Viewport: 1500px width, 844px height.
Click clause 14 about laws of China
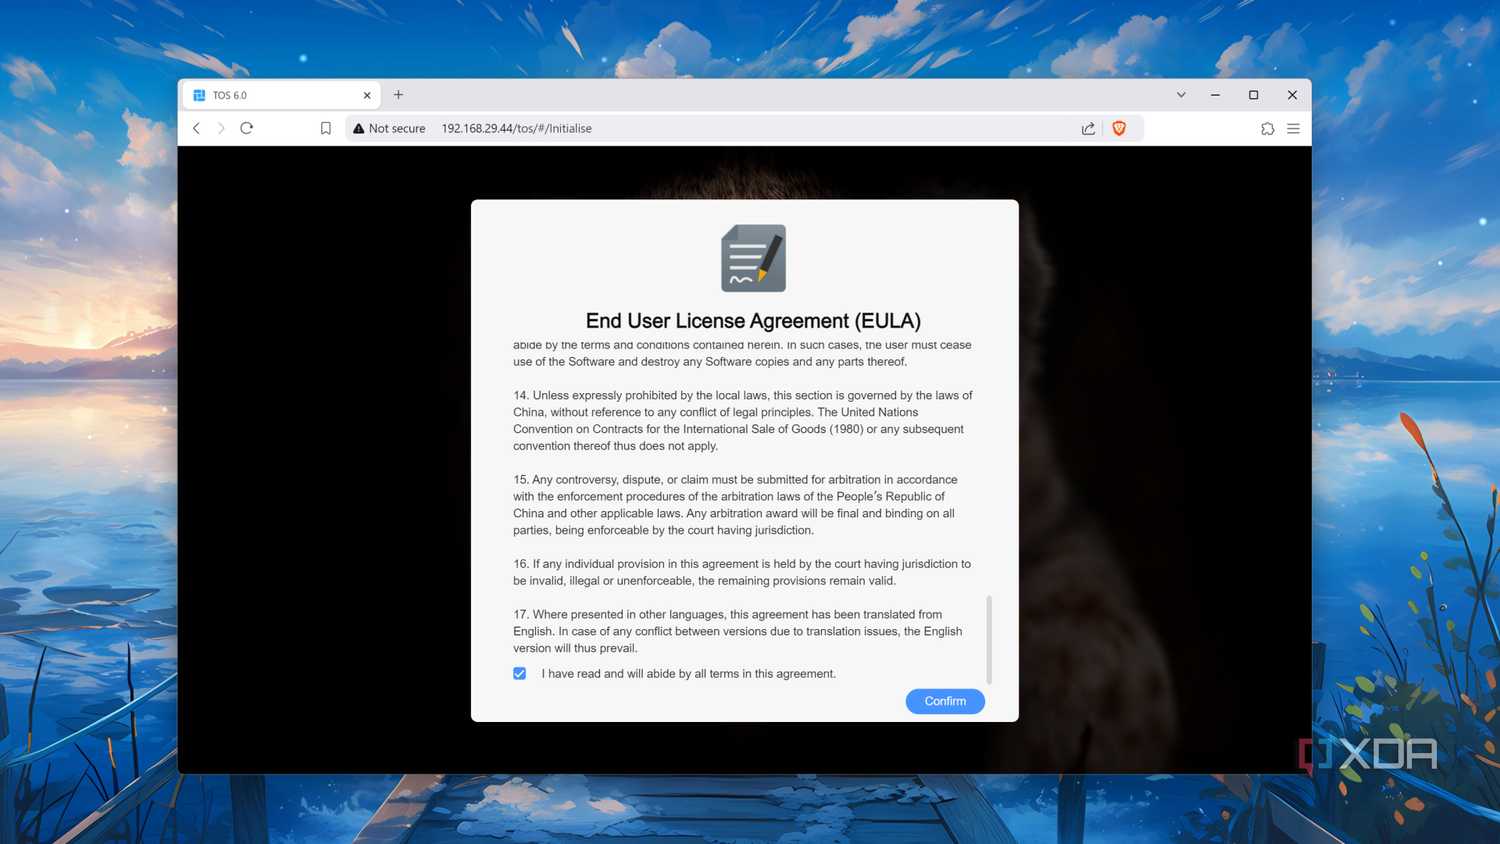tap(743, 420)
